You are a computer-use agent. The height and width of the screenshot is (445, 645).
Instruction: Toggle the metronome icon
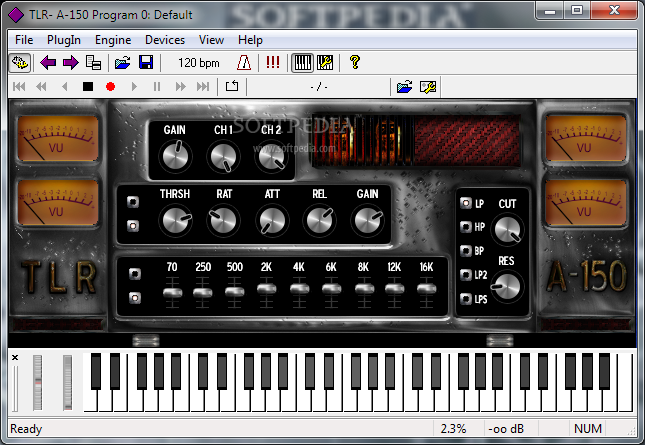[x=244, y=63]
